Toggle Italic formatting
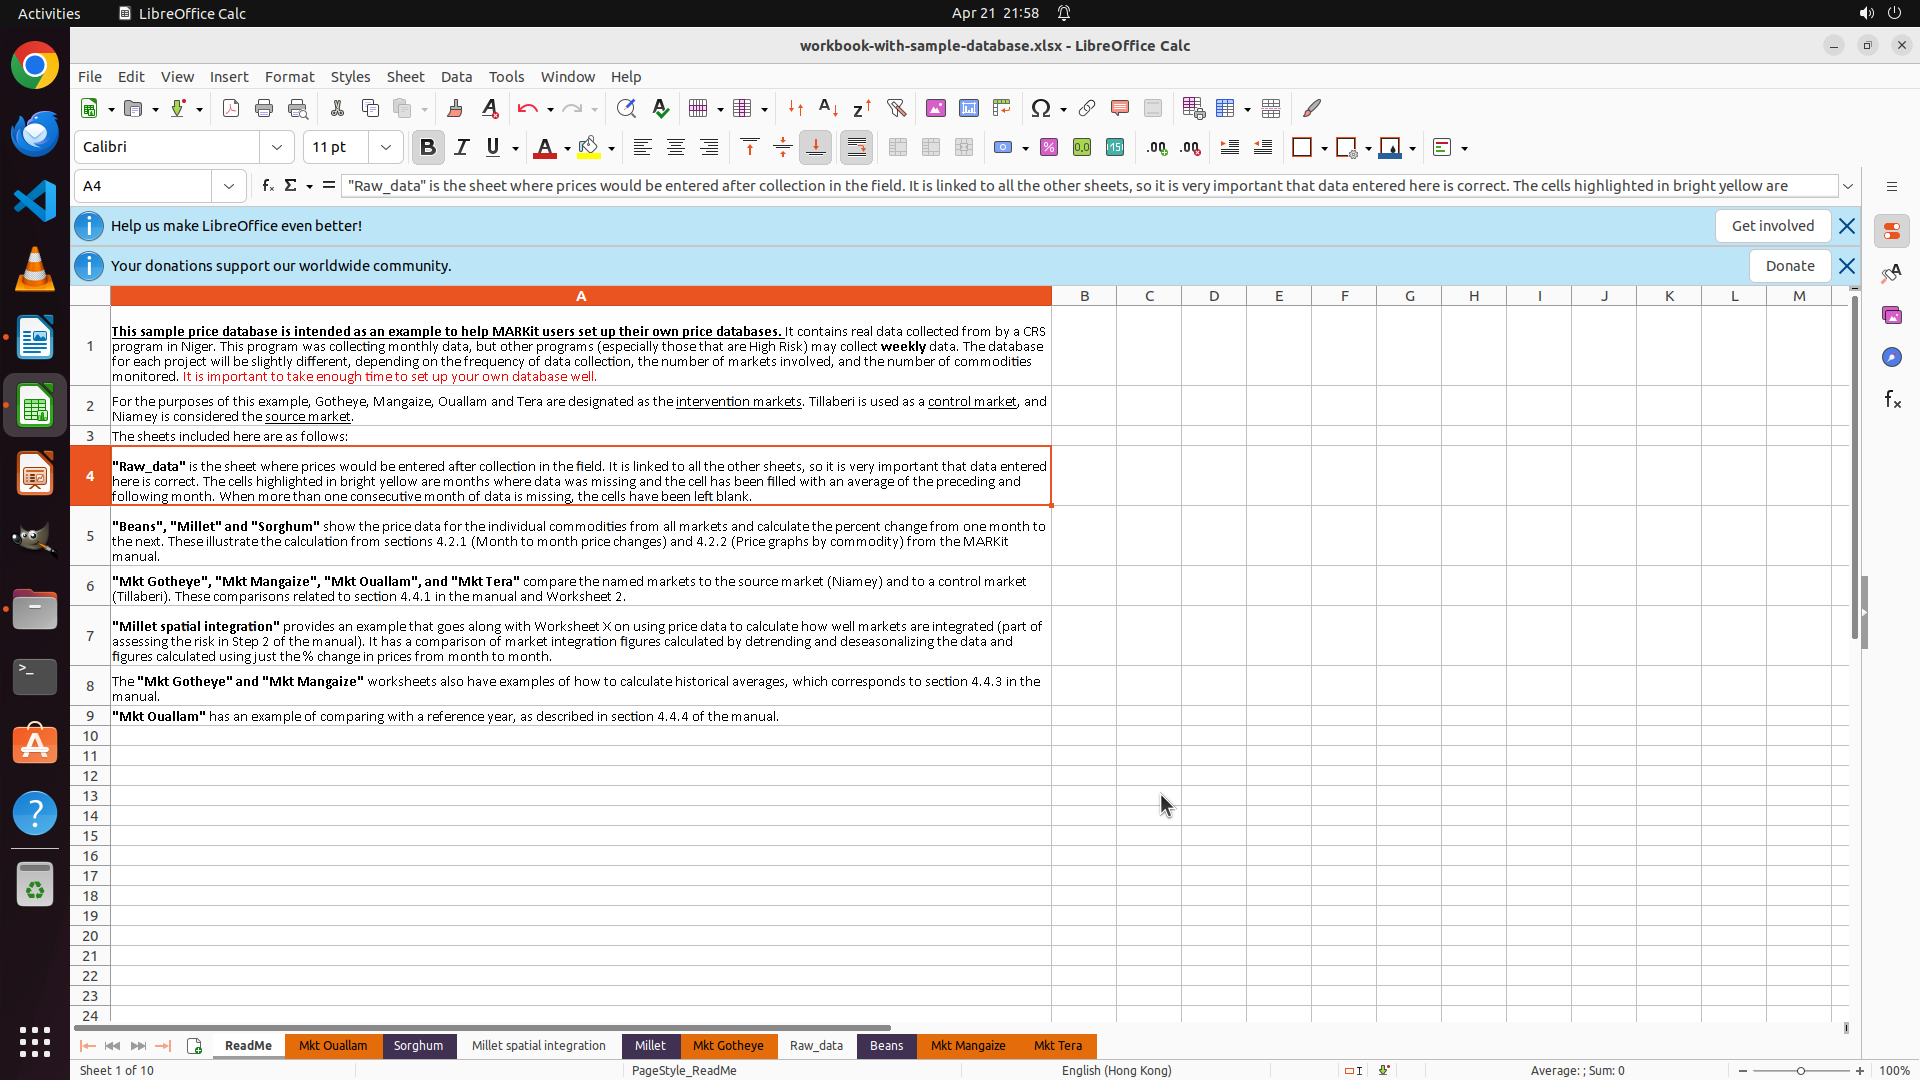Screen dimensions: 1920x1080 [461, 147]
